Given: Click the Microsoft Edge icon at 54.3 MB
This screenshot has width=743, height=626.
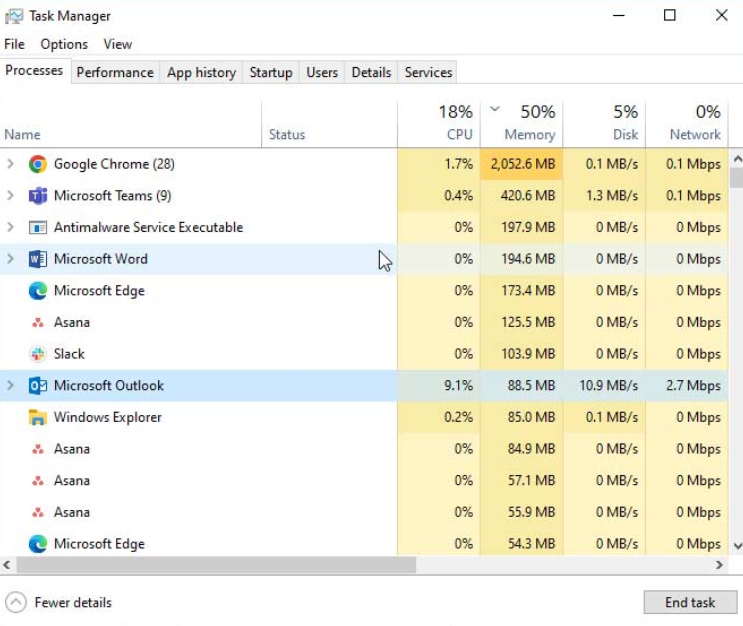Looking at the screenshot, I should [x=37, y=544].
